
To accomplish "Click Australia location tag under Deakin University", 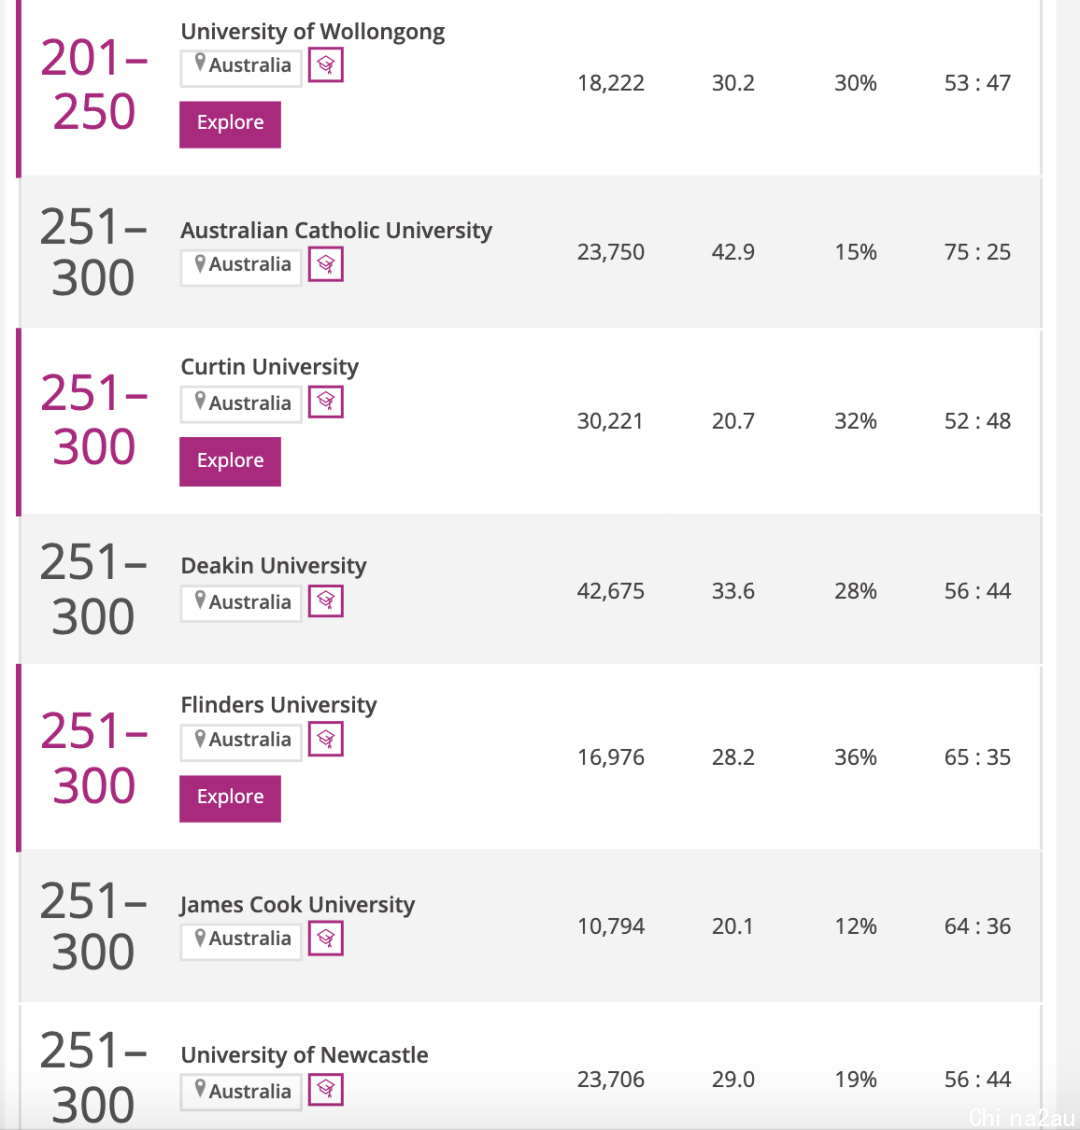I will click(241, 602).
